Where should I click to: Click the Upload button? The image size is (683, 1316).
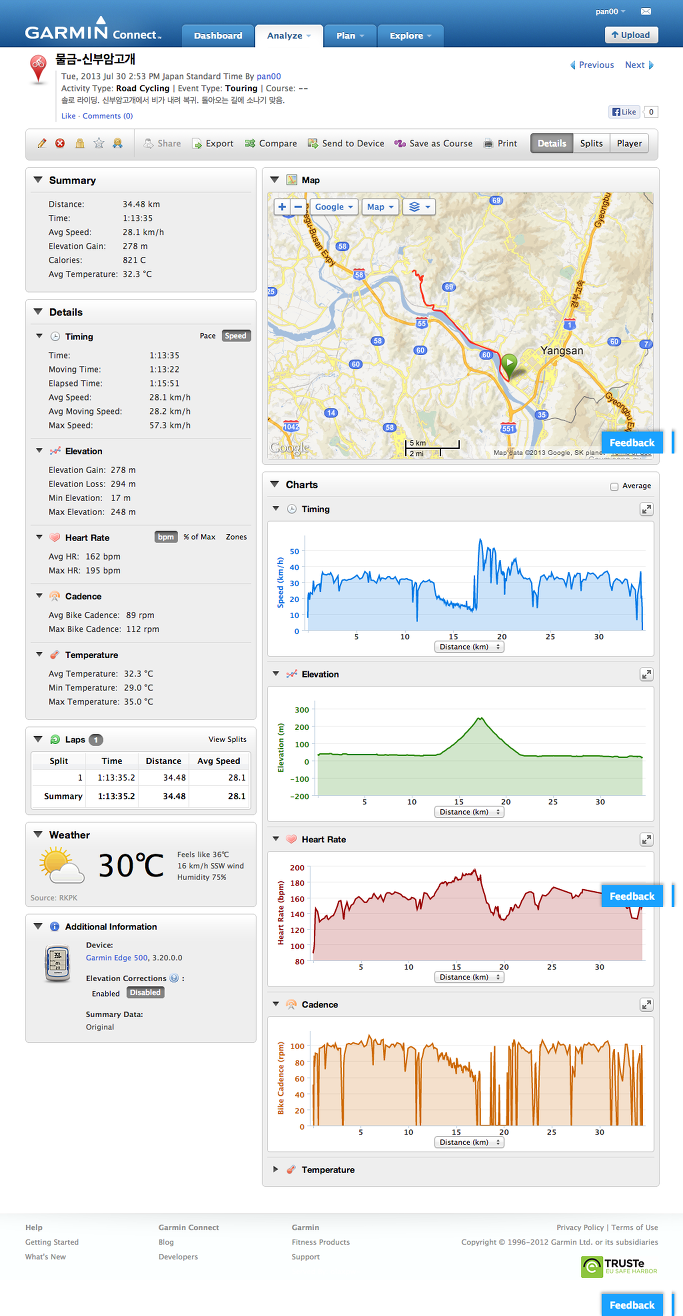631,35
